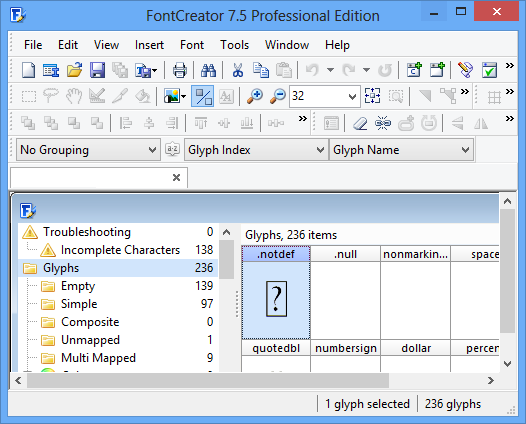Open the Glyph Name dropdown
Image resolution: width=526 pixels, height=424 pixels.
tap(402, 150)
